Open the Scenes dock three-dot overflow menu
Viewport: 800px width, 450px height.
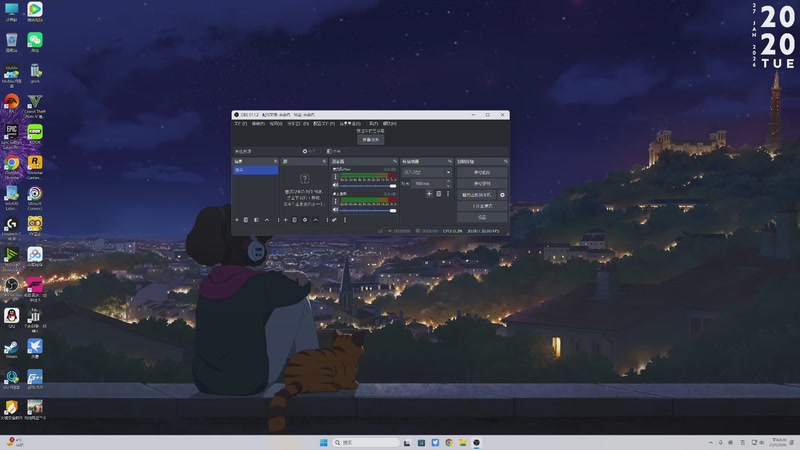click(279, 220)
